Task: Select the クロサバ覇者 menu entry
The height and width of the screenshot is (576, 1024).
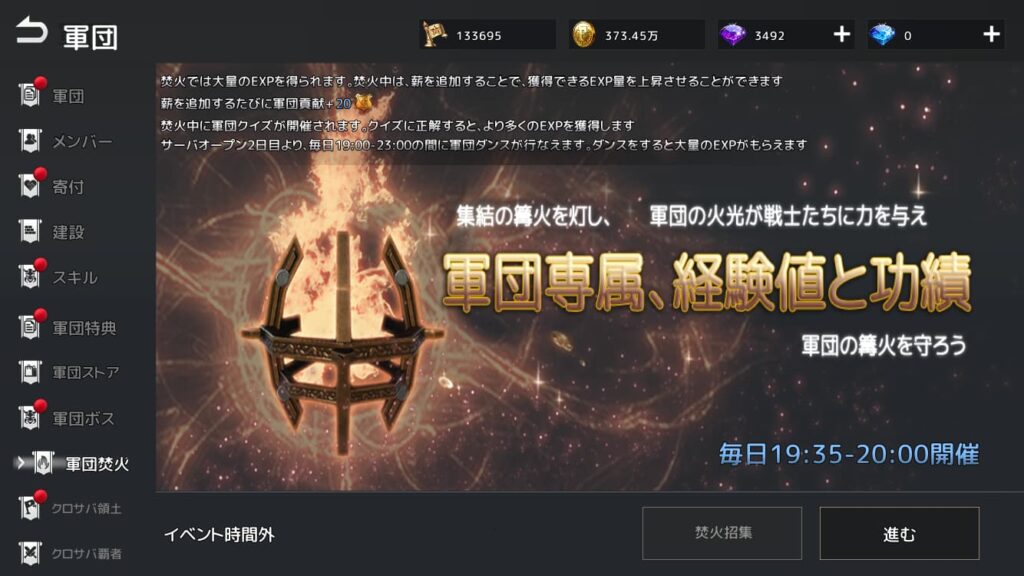Action: pyautogui.click(x=86, y=554)
